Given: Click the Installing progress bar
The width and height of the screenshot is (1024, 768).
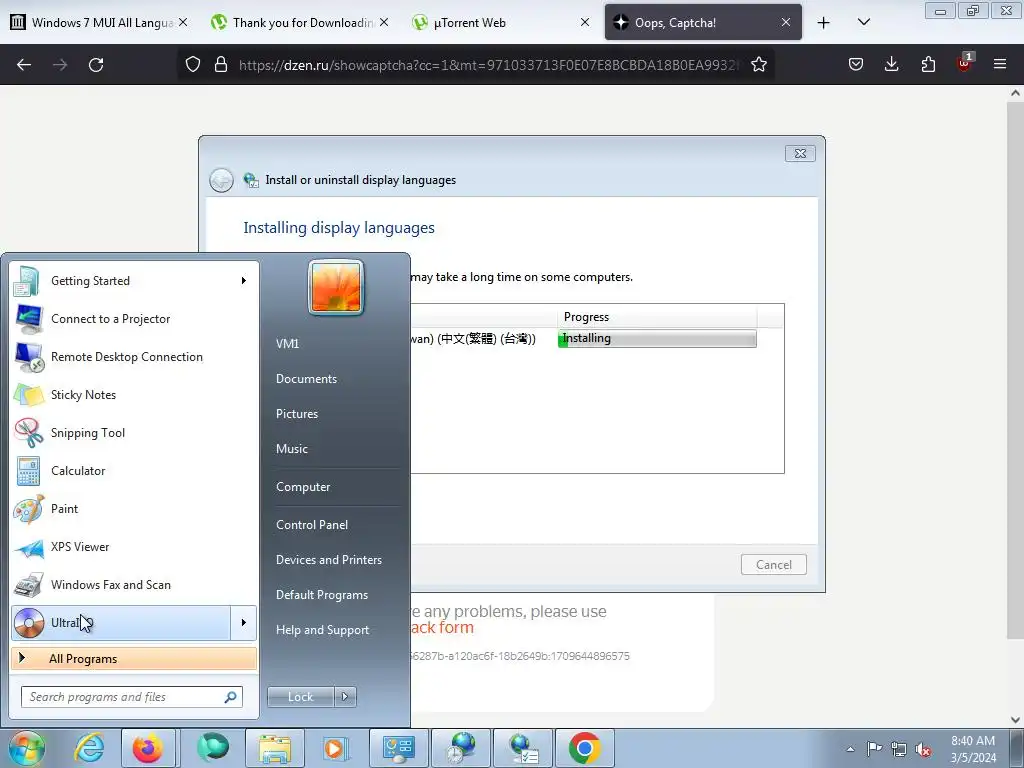Looking at the screenshot, I should [x=658, y=338].
